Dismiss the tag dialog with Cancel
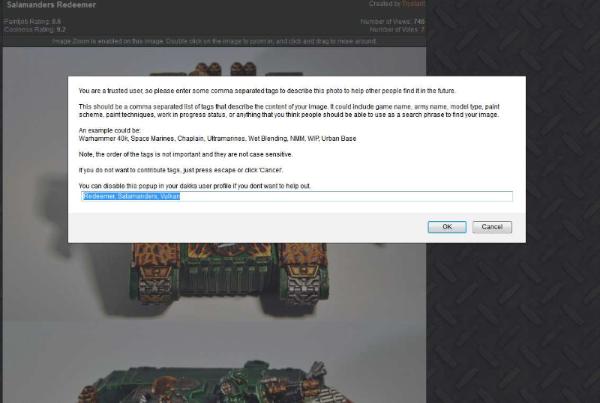The height and width of the screenshot is (403, 600). [x=492, y=227]
